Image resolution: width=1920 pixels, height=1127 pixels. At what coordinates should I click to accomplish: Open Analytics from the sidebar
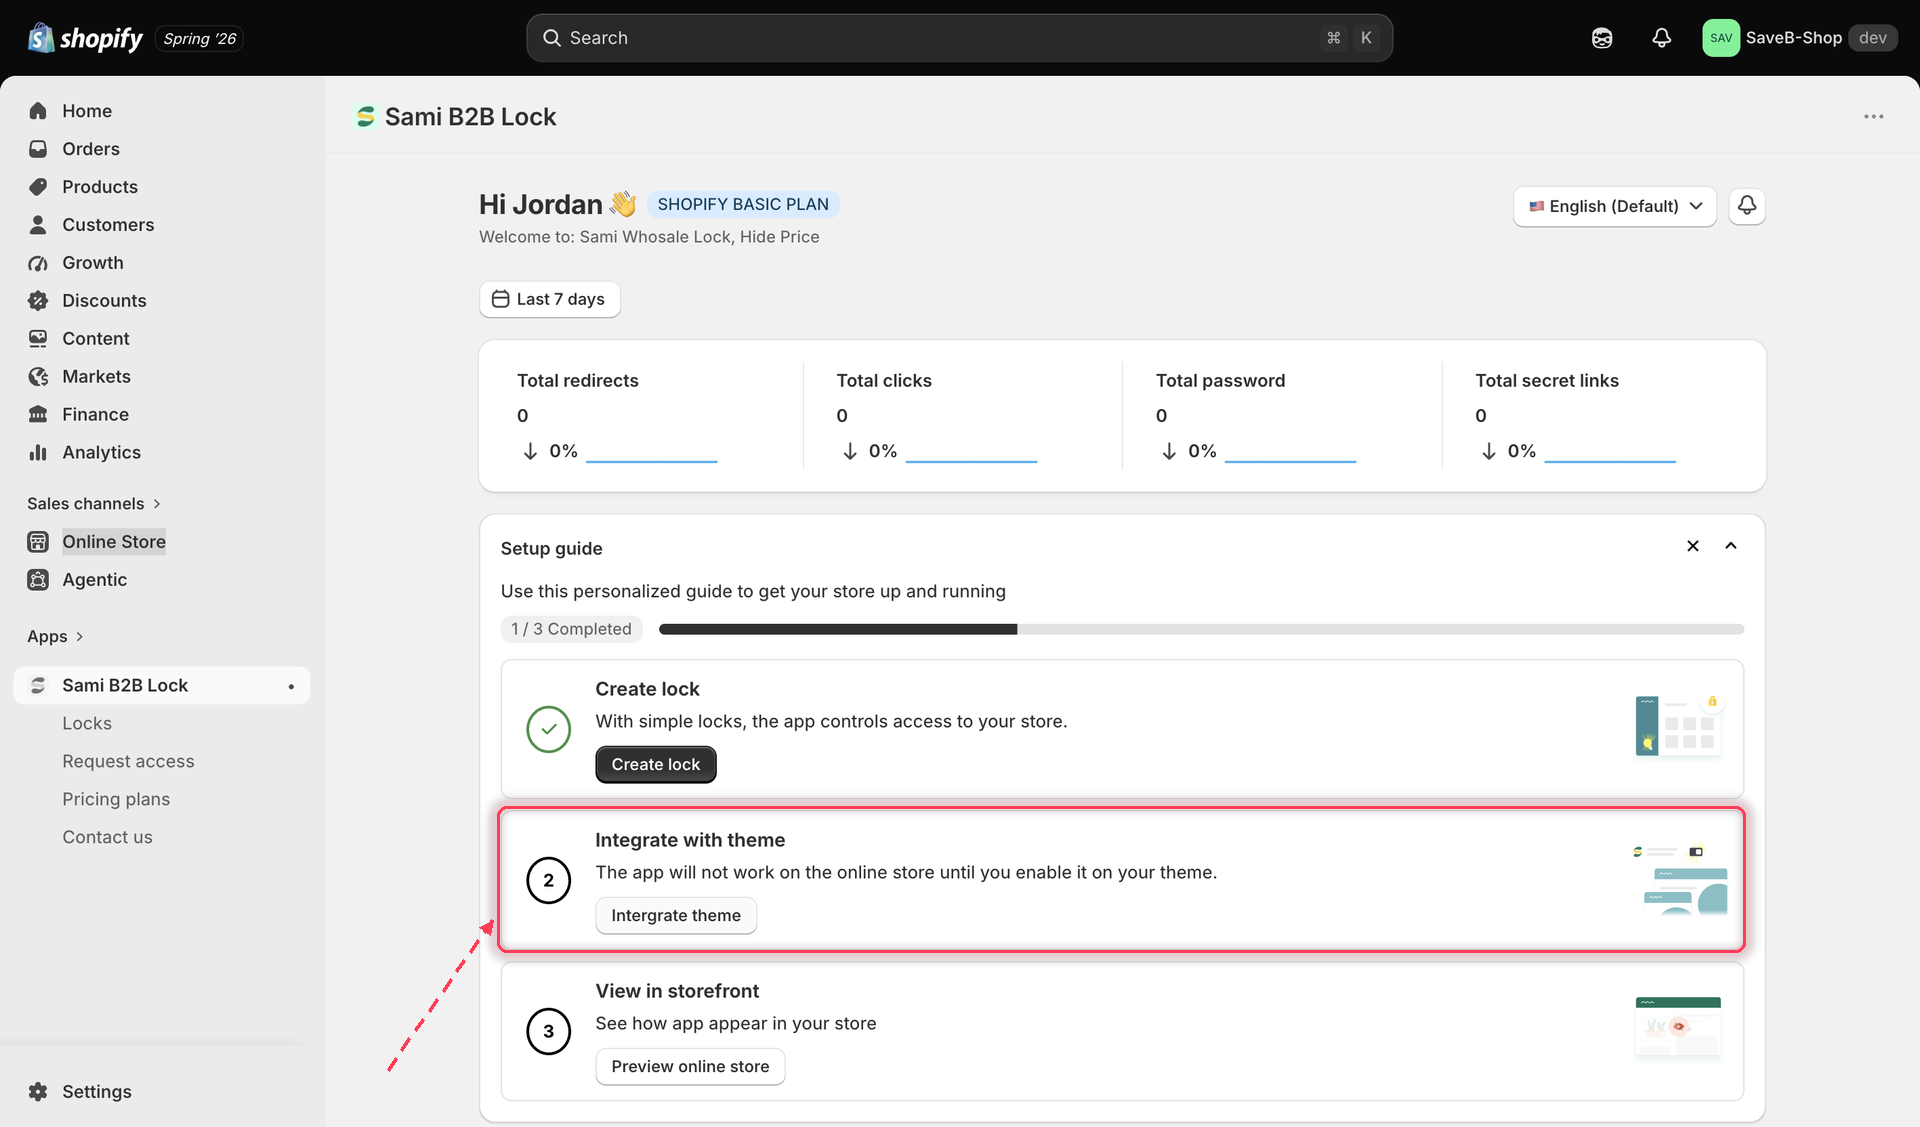click(x=101, y=453)
